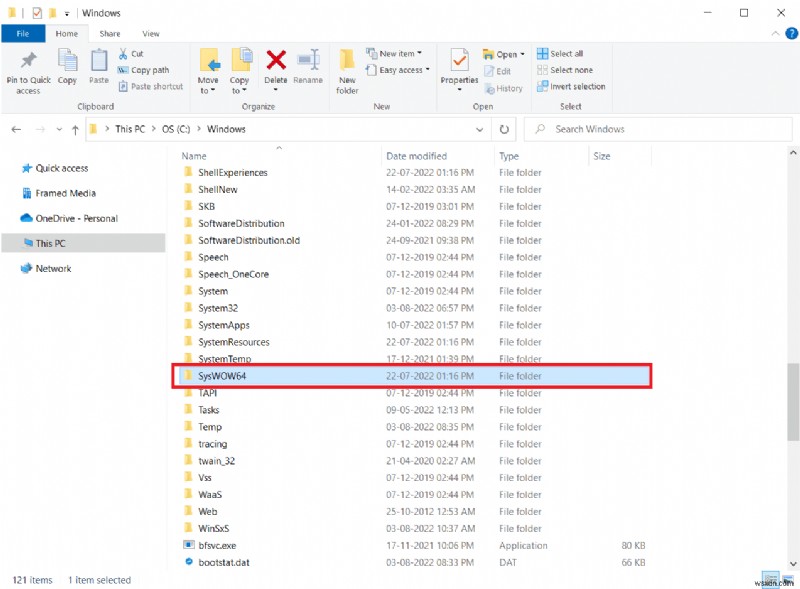Image resolution: width=800 pixels, height=589 pixels.
Task: Click the Cut scissors icon
Action: (x=123, y=54)
